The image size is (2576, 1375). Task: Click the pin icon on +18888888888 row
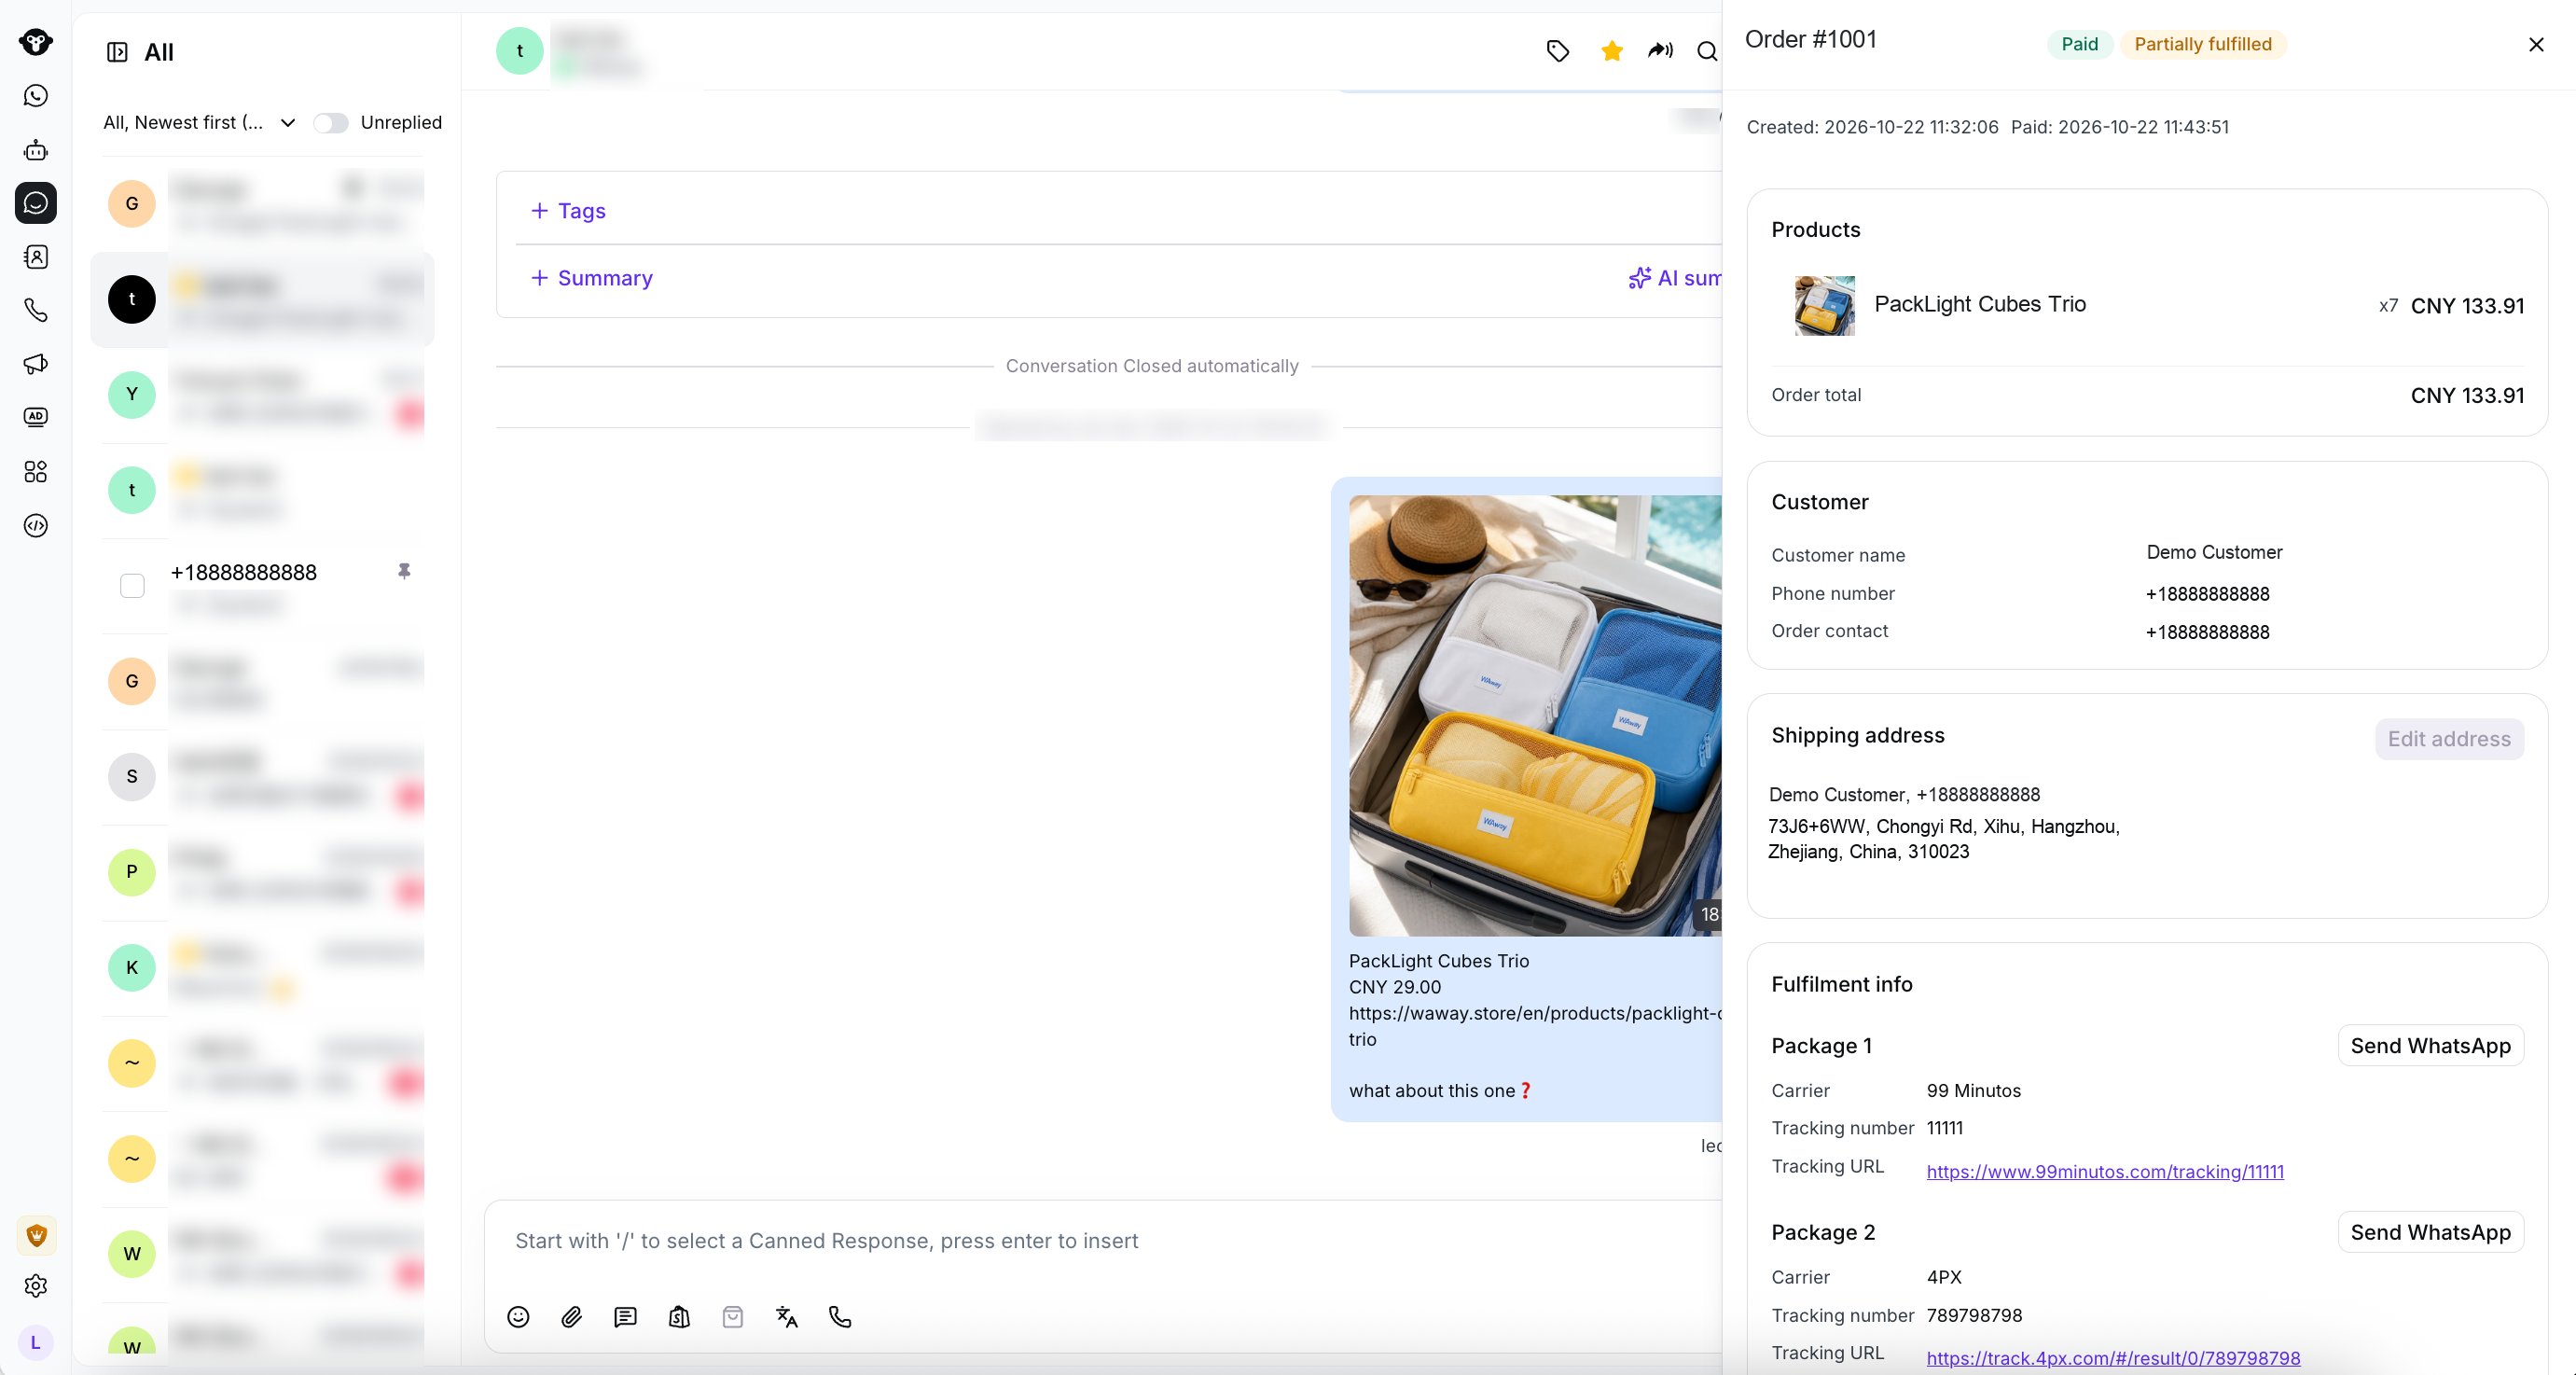pyautogui.click(x=404, y=571)
